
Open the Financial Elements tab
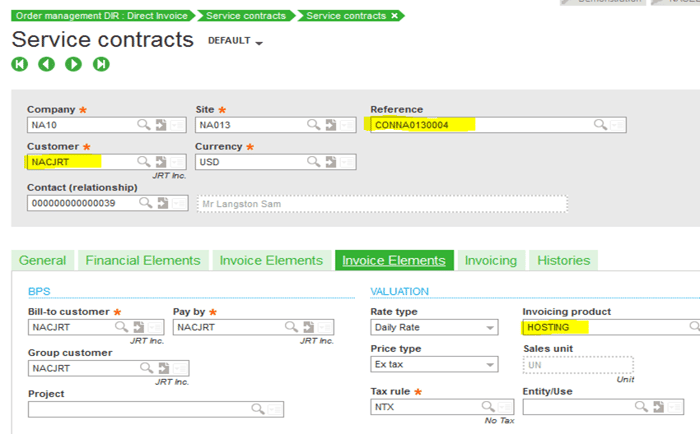coord(143,260)
